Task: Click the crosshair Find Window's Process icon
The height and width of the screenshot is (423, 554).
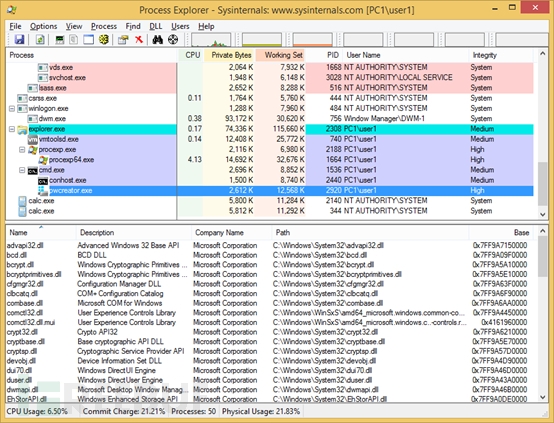Action: pyautogui.click(x=173, y=40)
